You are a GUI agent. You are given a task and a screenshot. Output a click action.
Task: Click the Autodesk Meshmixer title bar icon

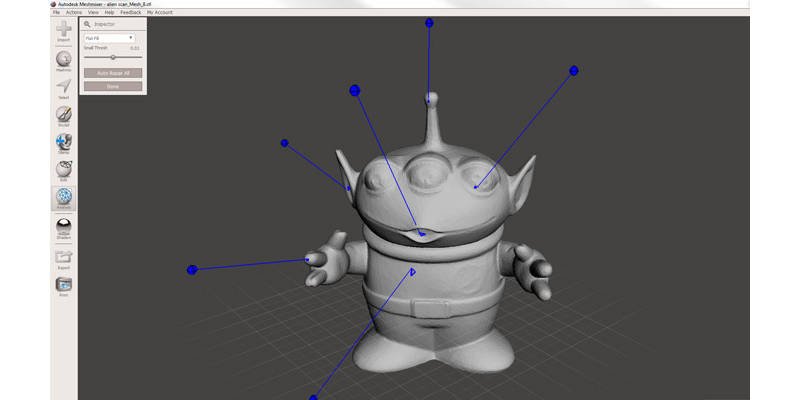(53, 4)
